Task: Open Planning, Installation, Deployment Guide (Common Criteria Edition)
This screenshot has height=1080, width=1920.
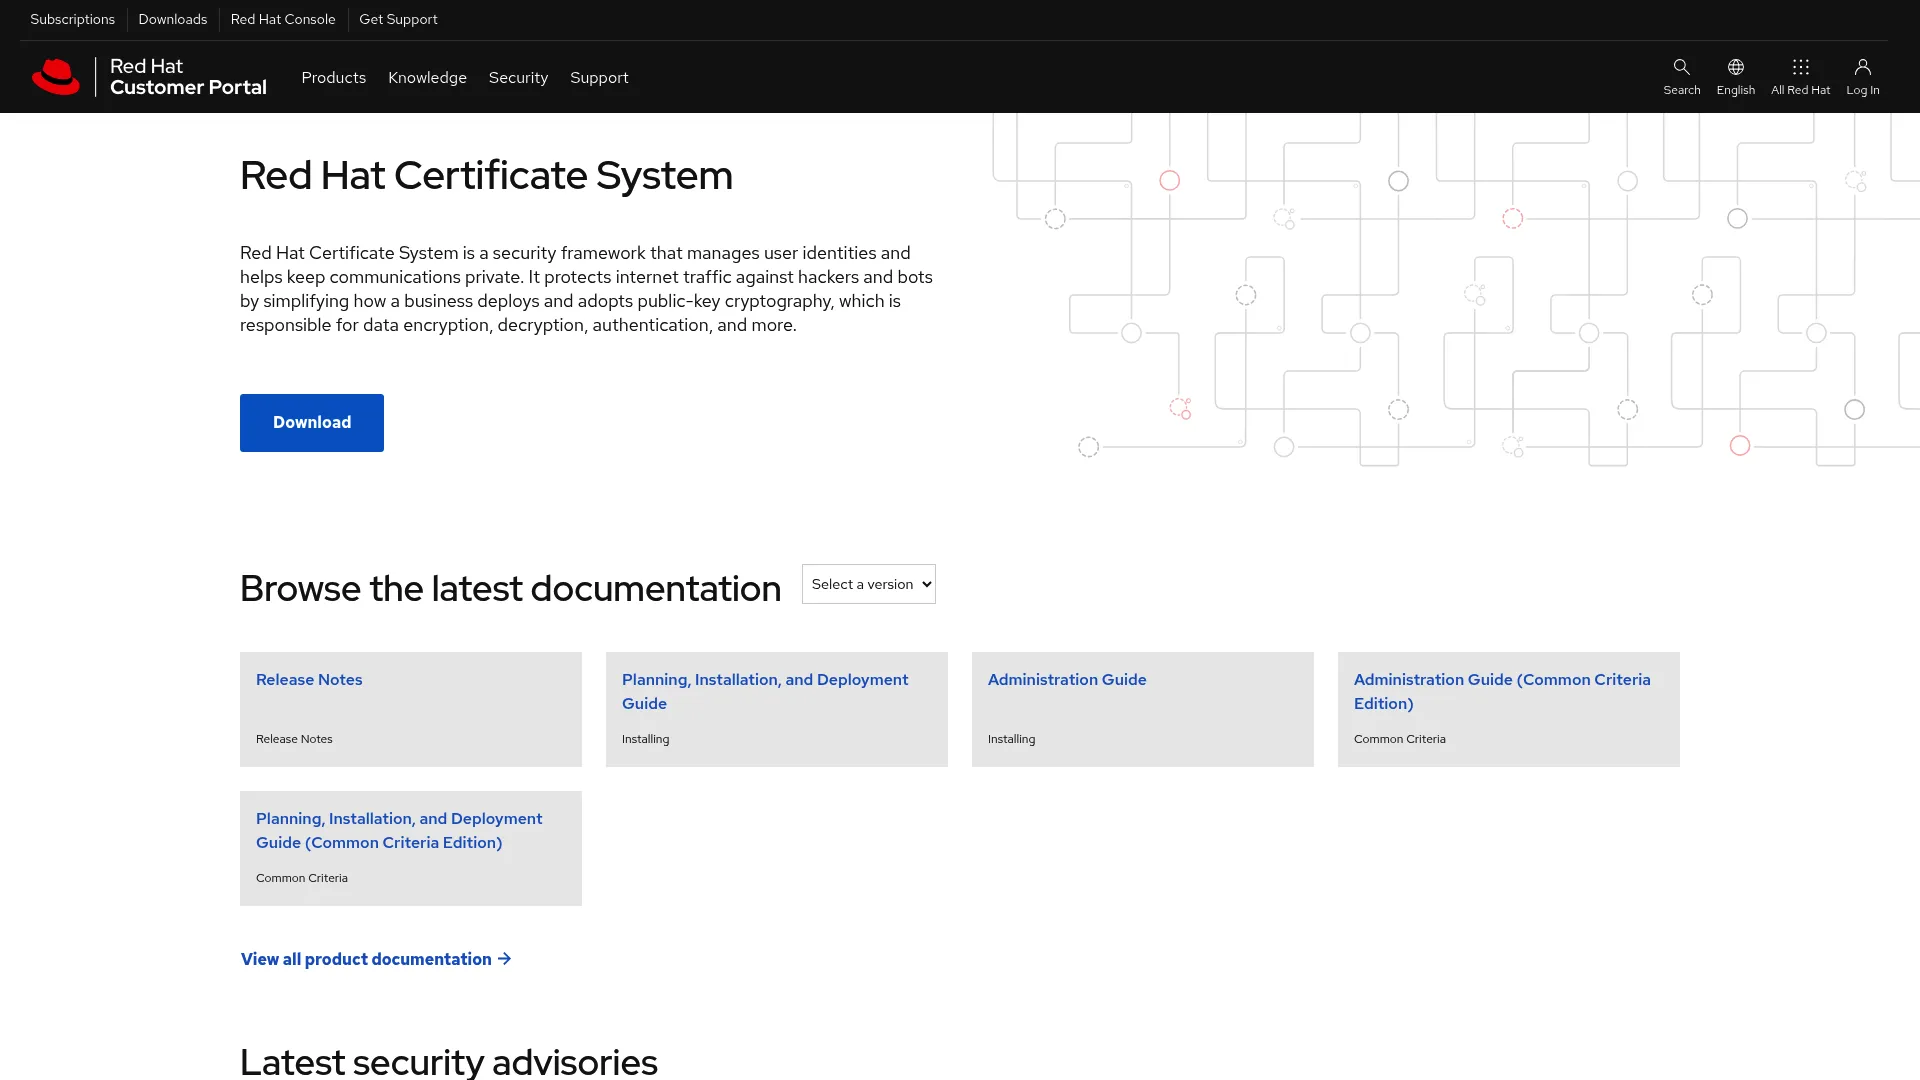Action: coord(399,830)
